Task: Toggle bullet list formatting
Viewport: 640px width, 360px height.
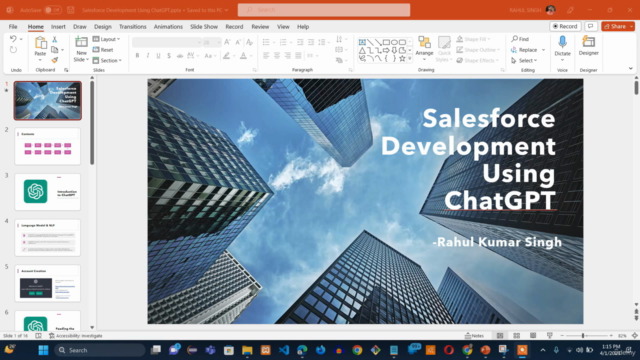Action: (x=266, y=42)
